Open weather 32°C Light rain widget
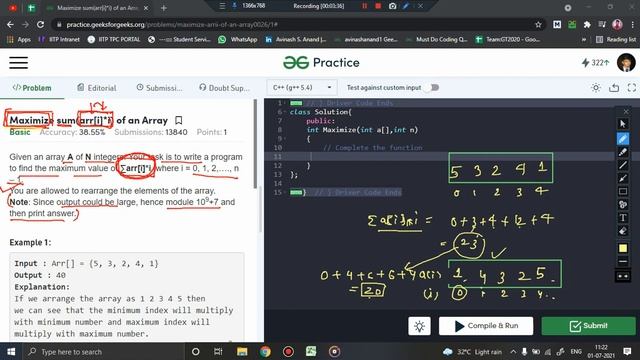640x360 pixels. pyautogui.click(x=472, y=351)
